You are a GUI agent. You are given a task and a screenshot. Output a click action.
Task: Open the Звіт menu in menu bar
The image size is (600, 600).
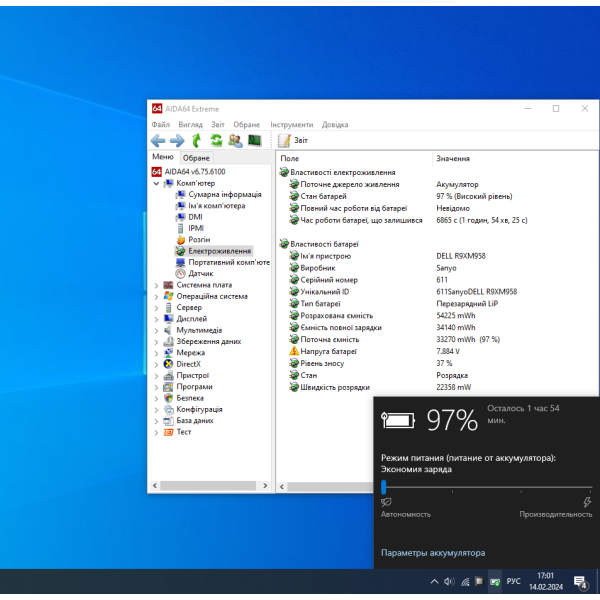tap(218, 124)
